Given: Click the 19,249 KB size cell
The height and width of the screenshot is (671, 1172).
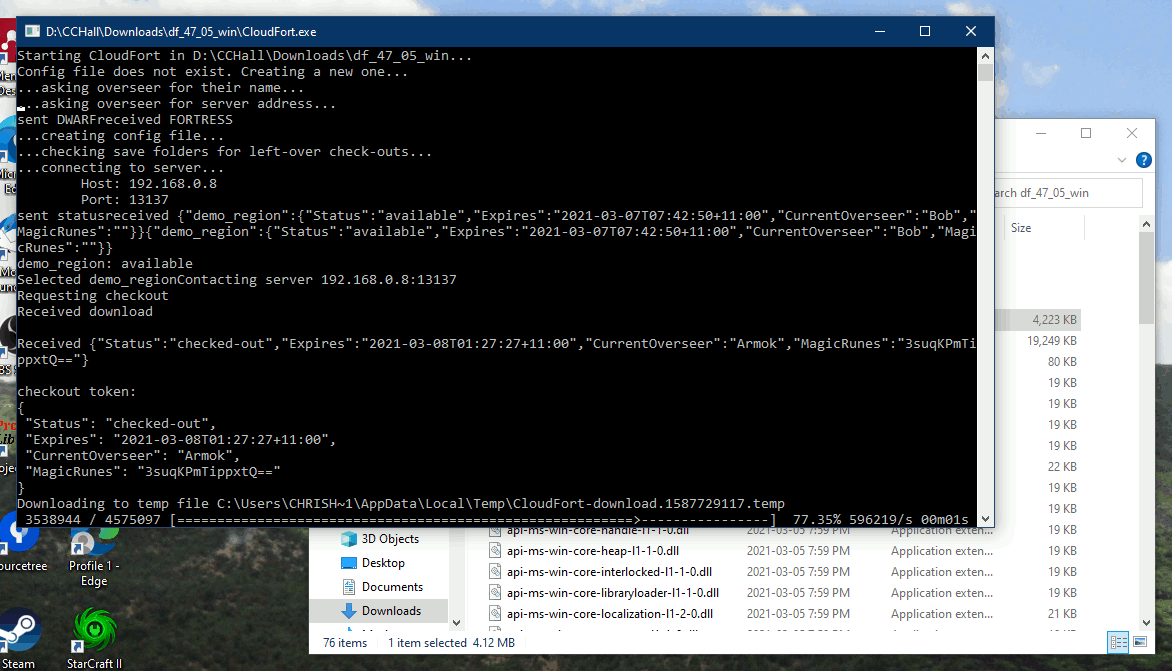Looking at the screenshot, I should click(1052, 341).
